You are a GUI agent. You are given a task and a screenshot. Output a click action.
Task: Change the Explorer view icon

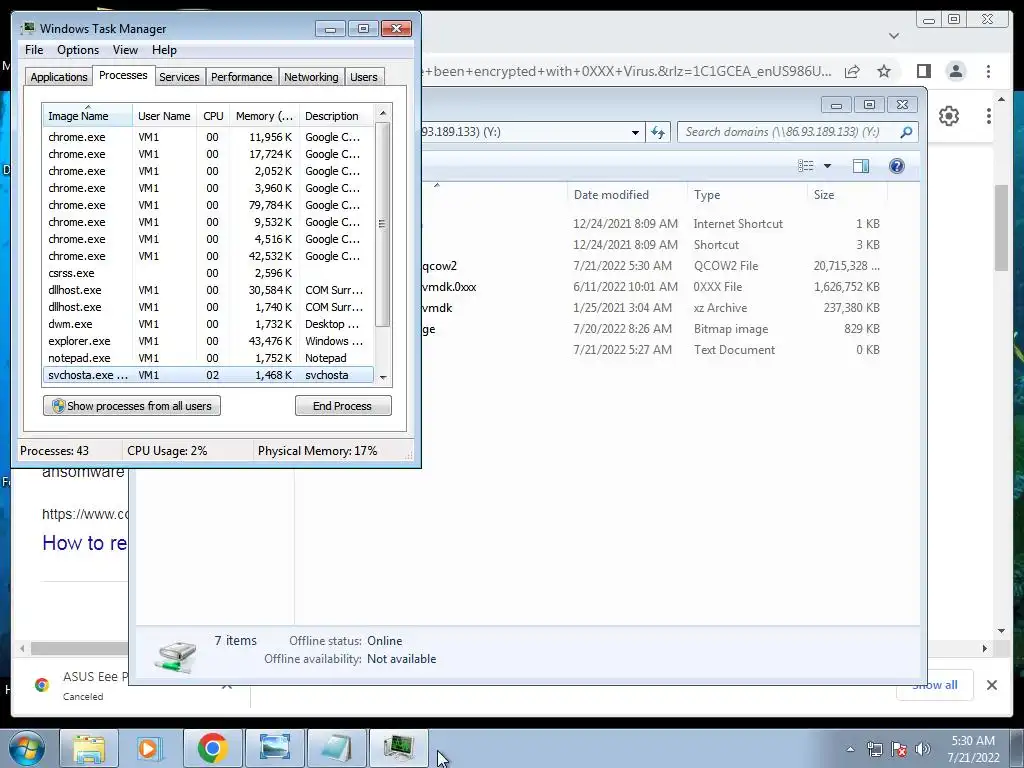click(x=806, y=166)
